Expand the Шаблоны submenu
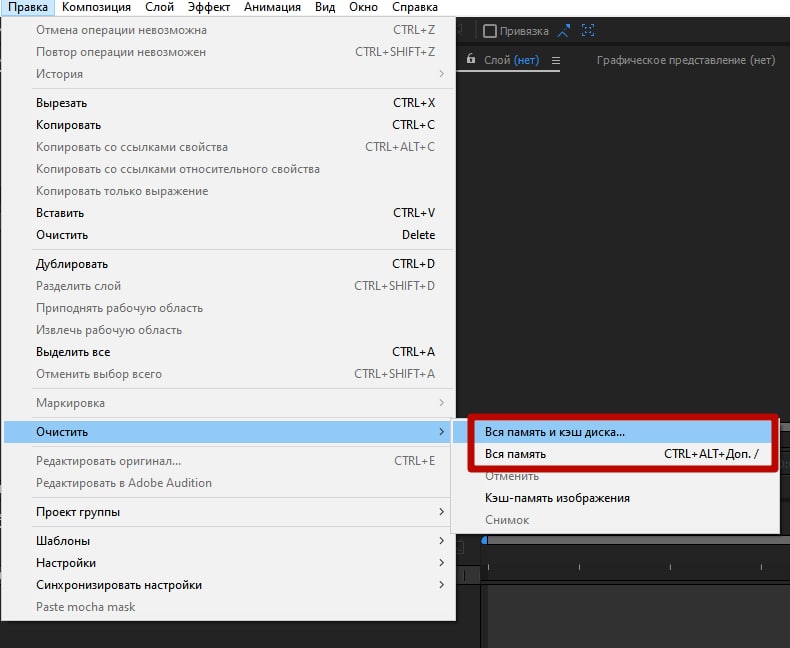The image size is (790, 648). tap(229, 541)
